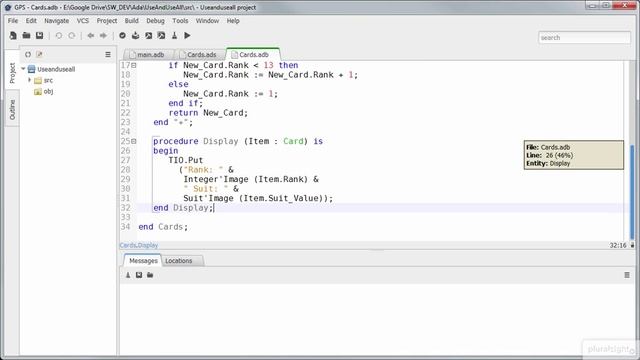Click line number 34 in gutter
This screenshot has height=360, width=640.
pyautogui.click(x=125, y=227)
